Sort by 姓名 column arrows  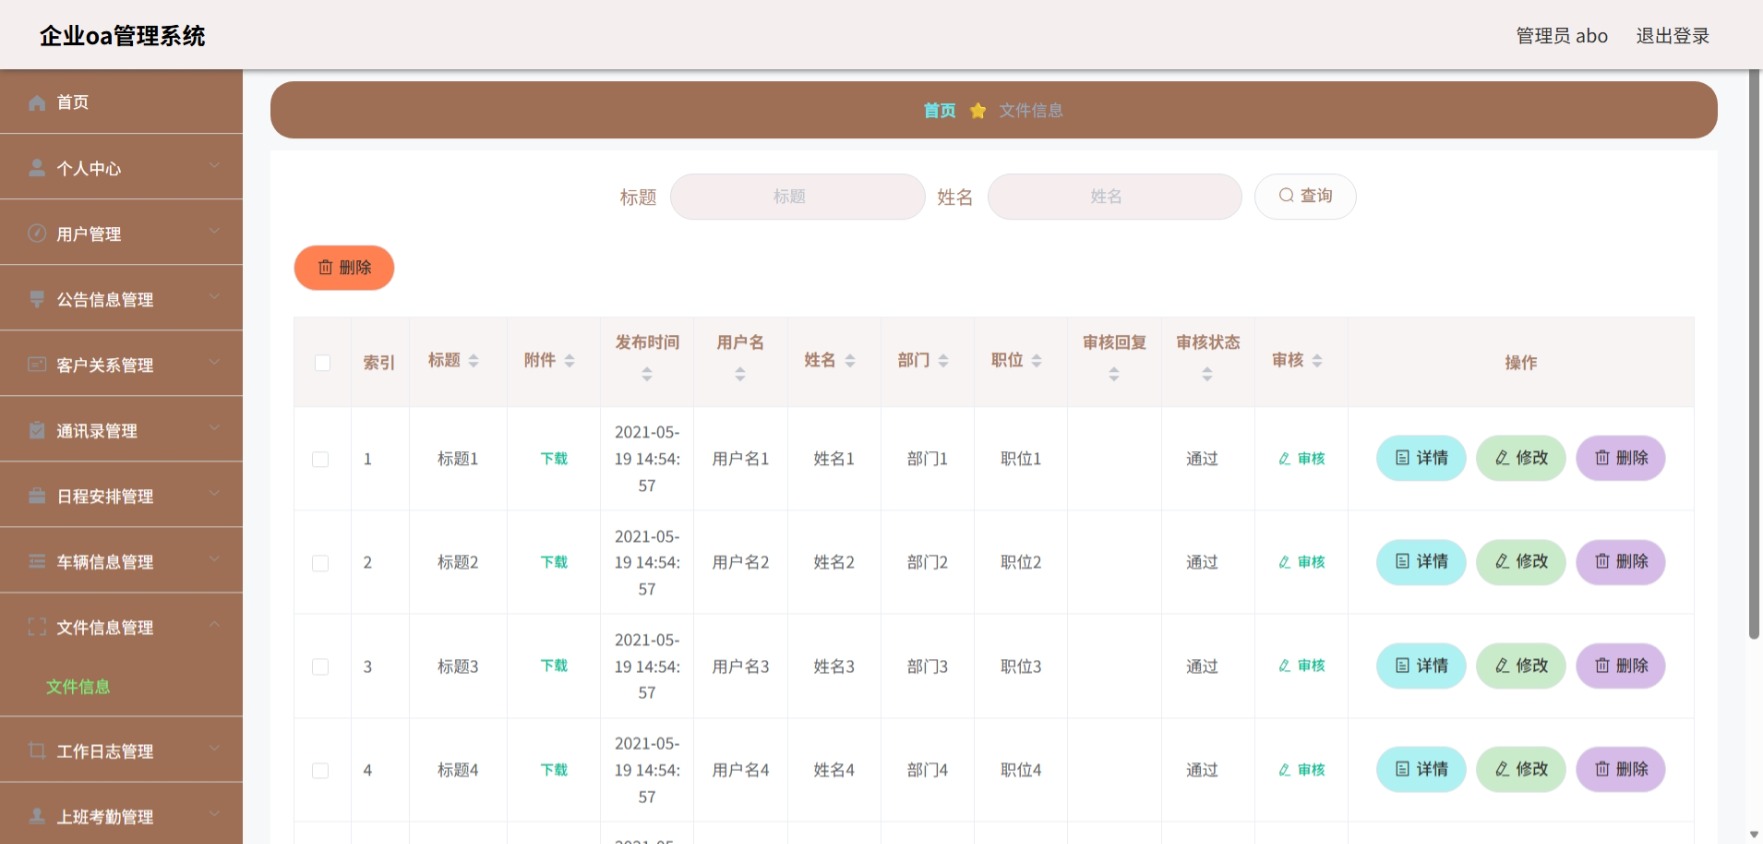(x=850, y=361)
